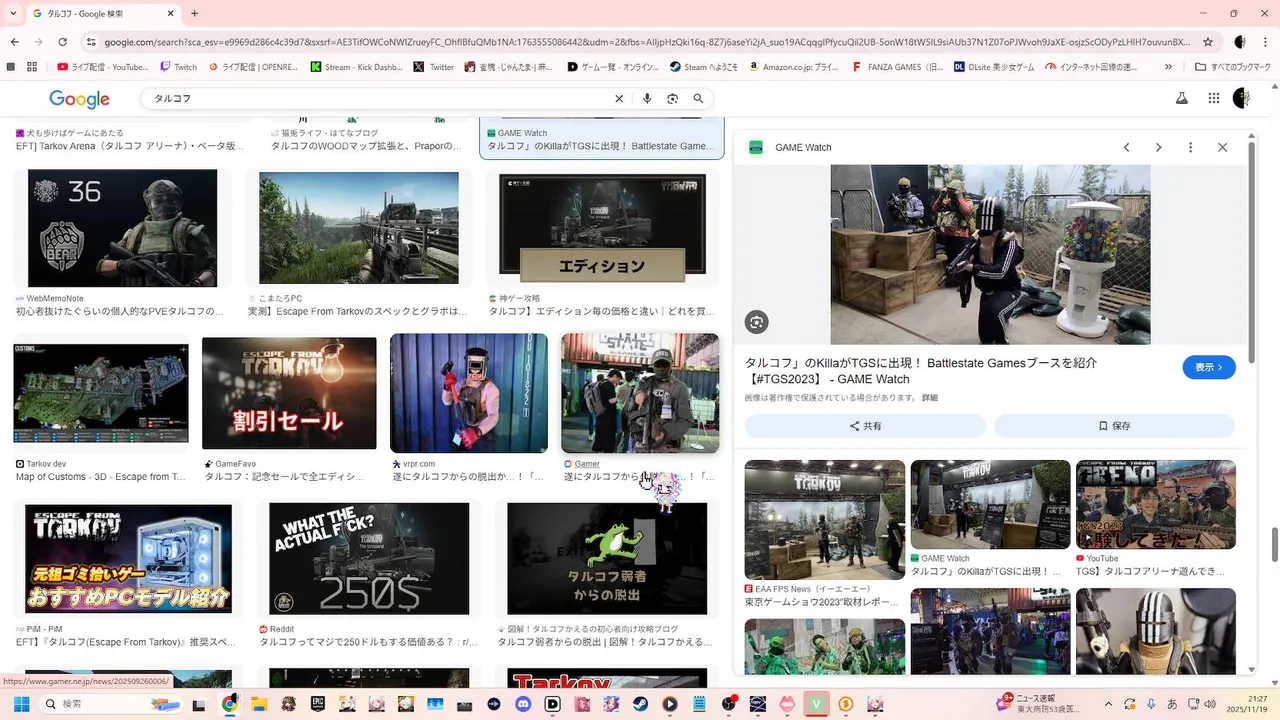Open EAA FPS News related image
The height and width of the screenshot is (720, 1280).
(825, 520)
